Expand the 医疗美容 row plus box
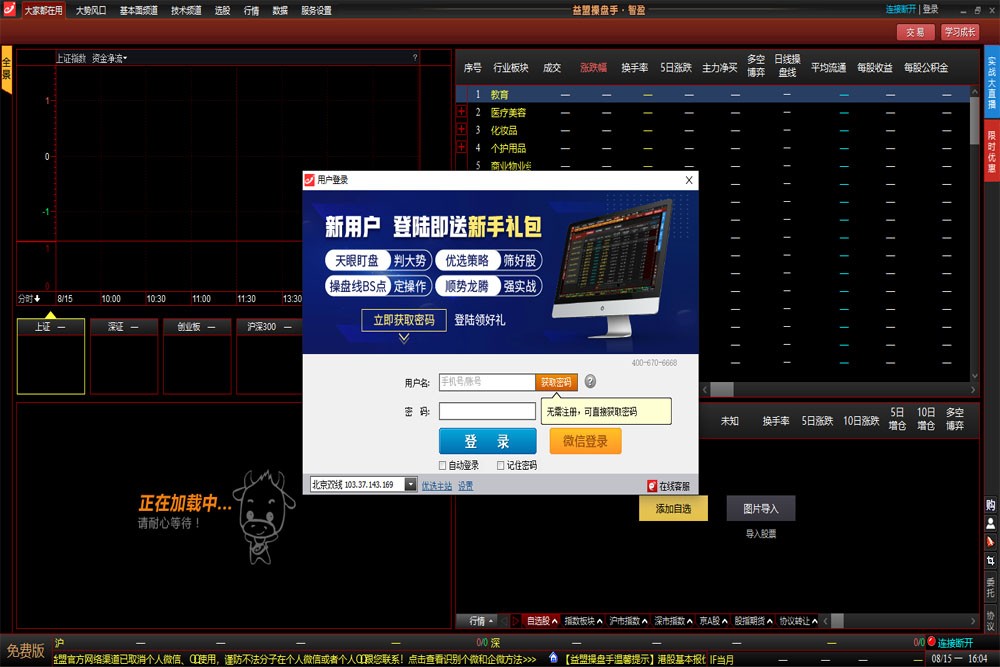Image resolution: width=1000 pixels, height=667 pixels. [x=462, y=112]
